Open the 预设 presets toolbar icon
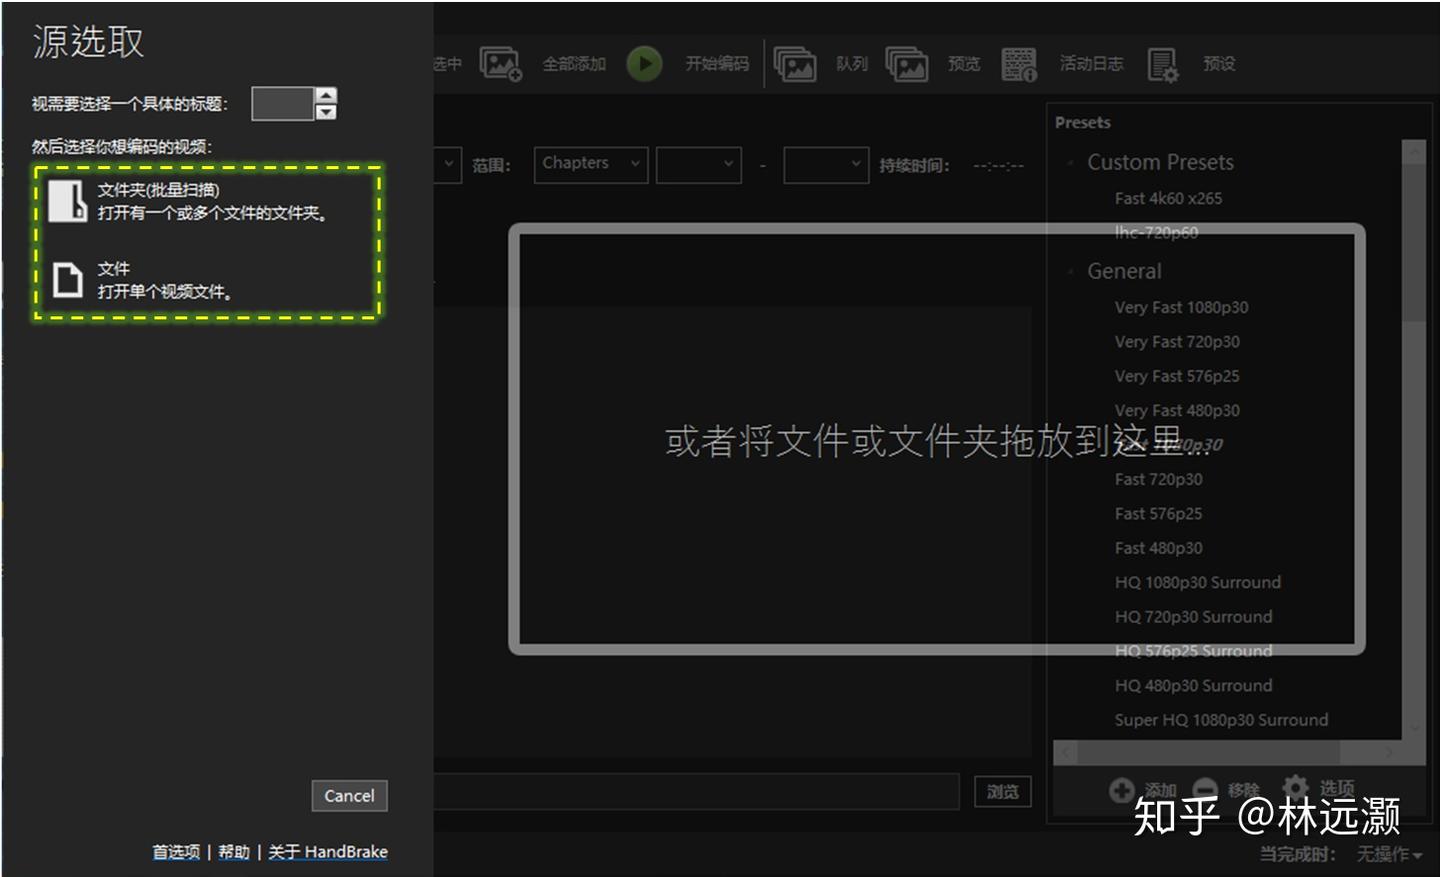Viewport: 1440px width, 877px height. click(1163, 64)
